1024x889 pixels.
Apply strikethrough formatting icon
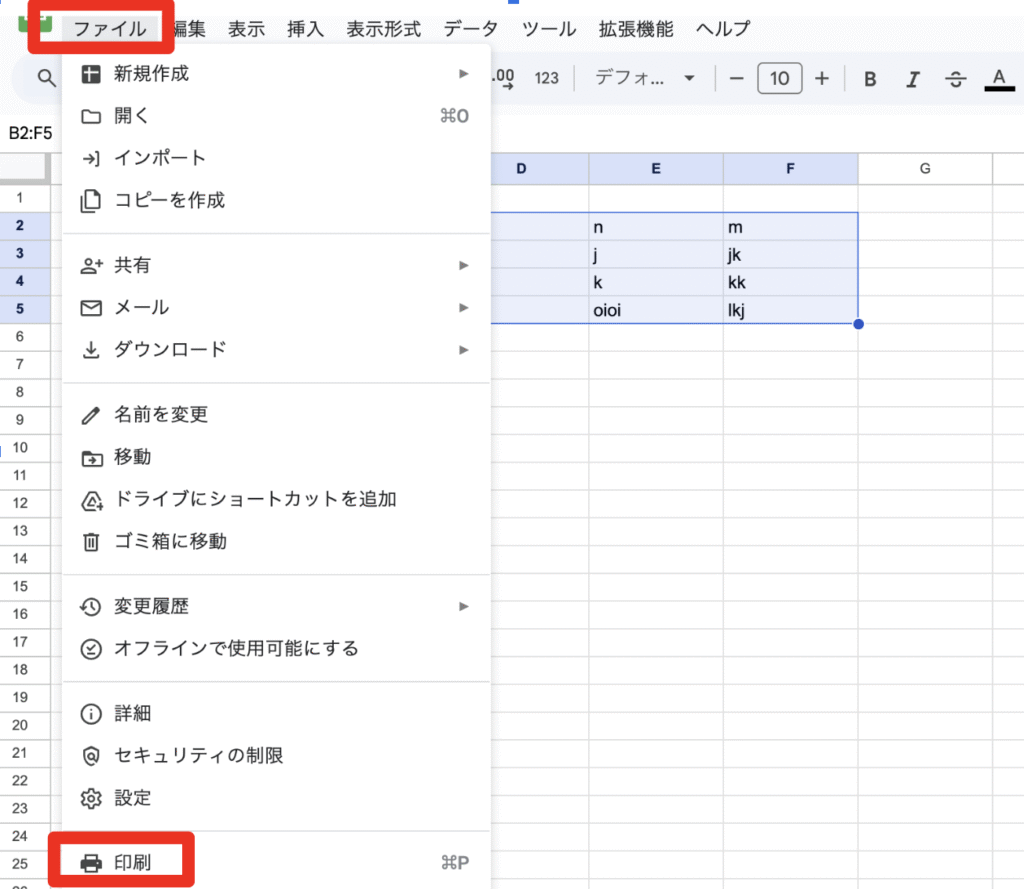(x=956, y=79)
